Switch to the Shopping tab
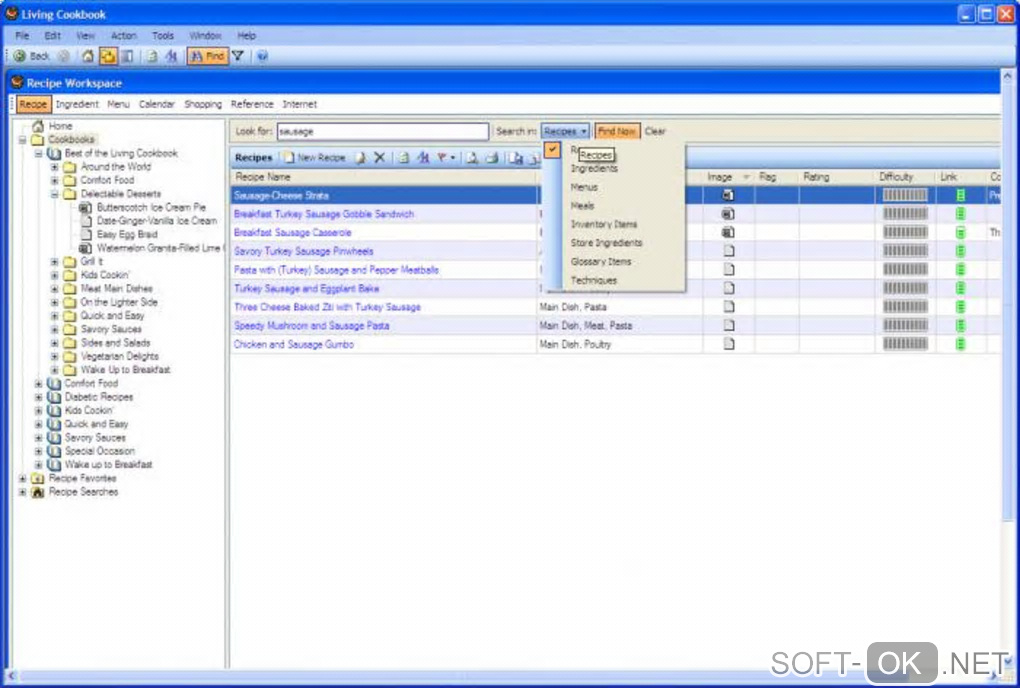Image resolution: width=1020 pixels, height=688 pixels. coord(203,104)
